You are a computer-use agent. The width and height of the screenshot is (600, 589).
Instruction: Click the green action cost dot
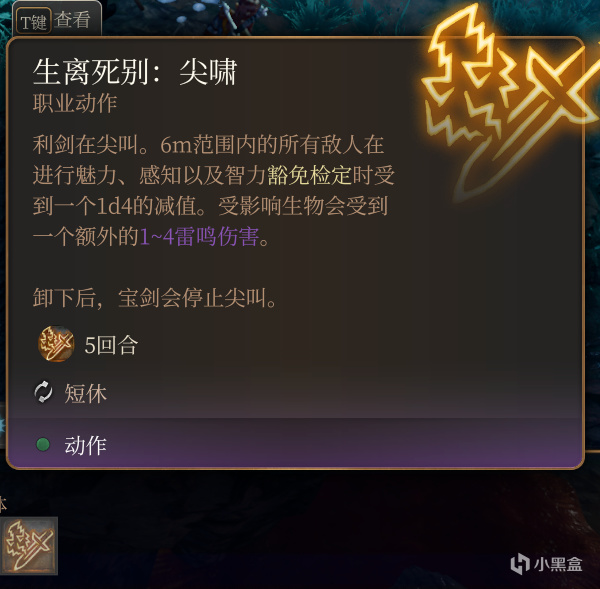click(43, 444)
